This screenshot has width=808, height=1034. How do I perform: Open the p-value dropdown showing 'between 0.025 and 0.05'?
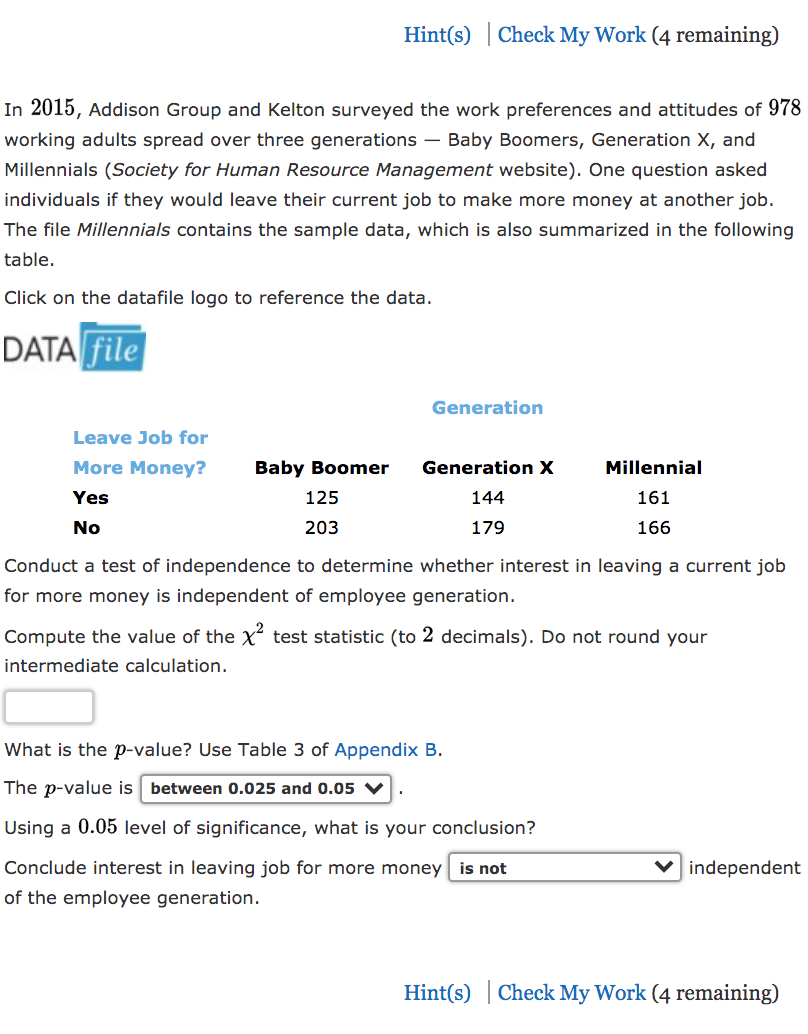click(x=265, y=788)
